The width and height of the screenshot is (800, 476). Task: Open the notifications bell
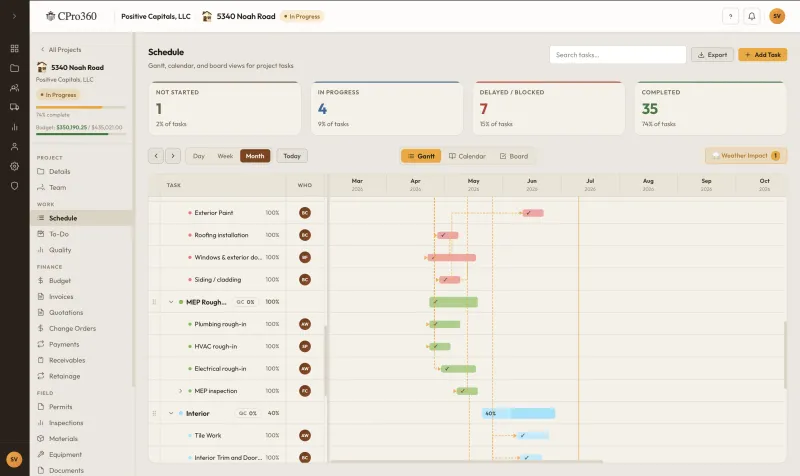point(752,16)
